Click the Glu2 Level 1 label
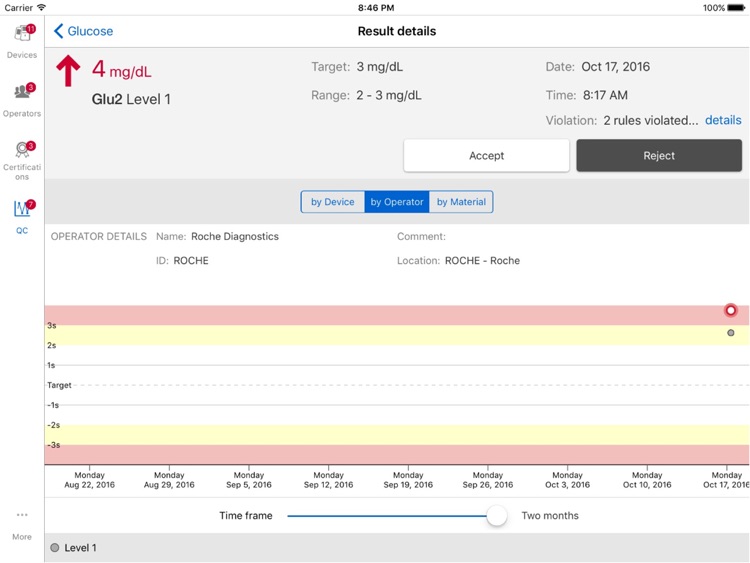Viewport: 750px width, 563px height. click(131, 99)
